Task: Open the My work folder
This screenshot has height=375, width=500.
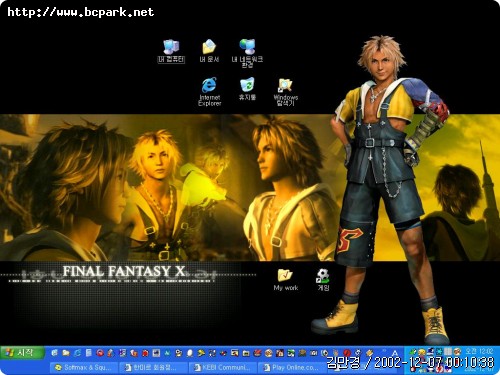Action: pyautogui.click(x=286, y=280)
